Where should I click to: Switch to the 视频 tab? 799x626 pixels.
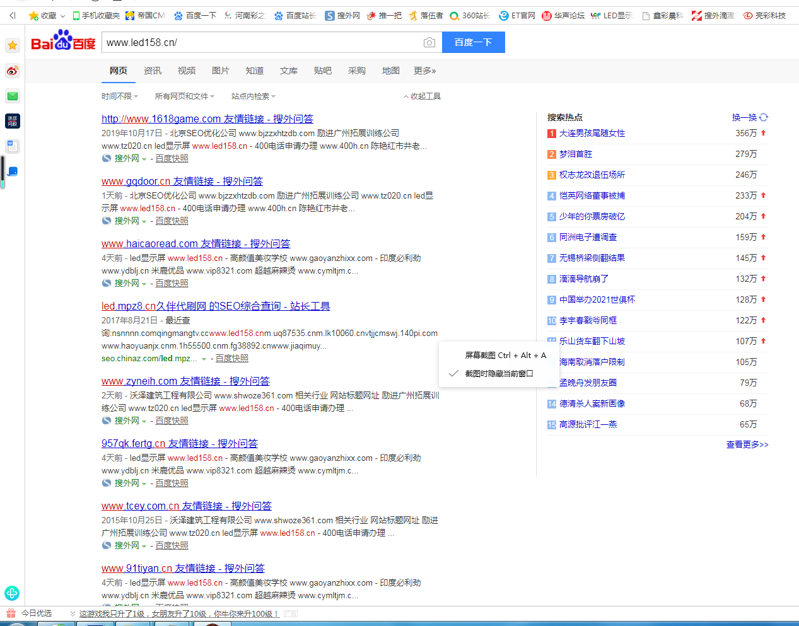187,70
